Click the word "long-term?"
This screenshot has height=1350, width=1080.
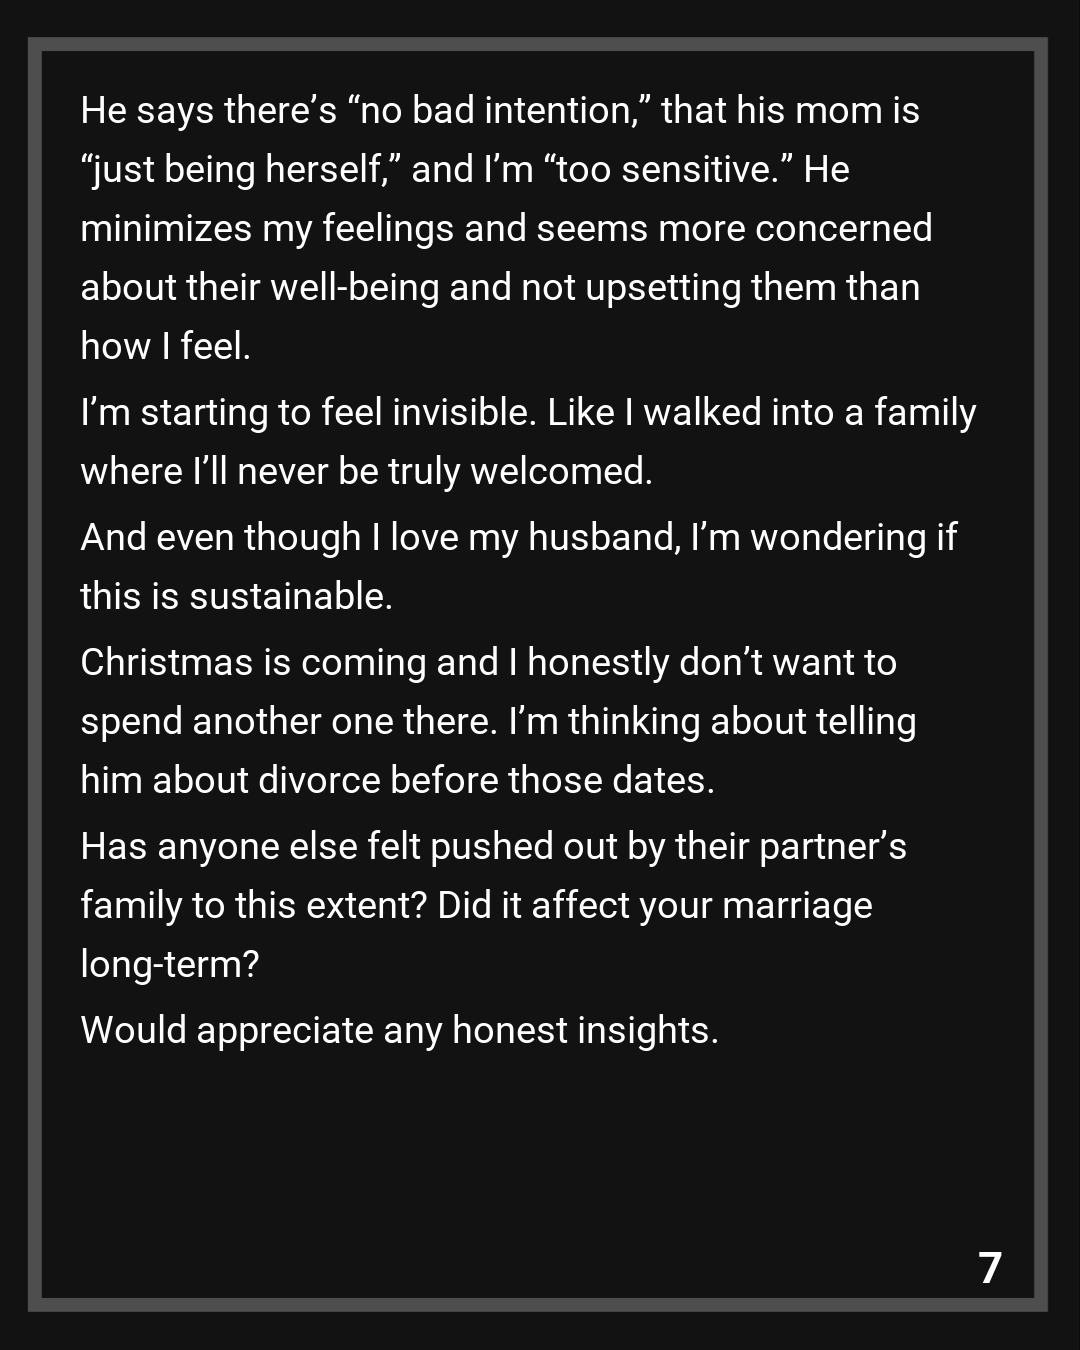169,965
